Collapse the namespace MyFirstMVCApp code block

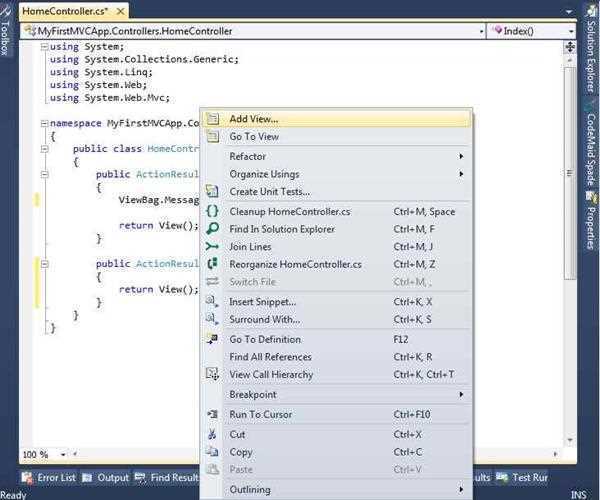[44, 123]
